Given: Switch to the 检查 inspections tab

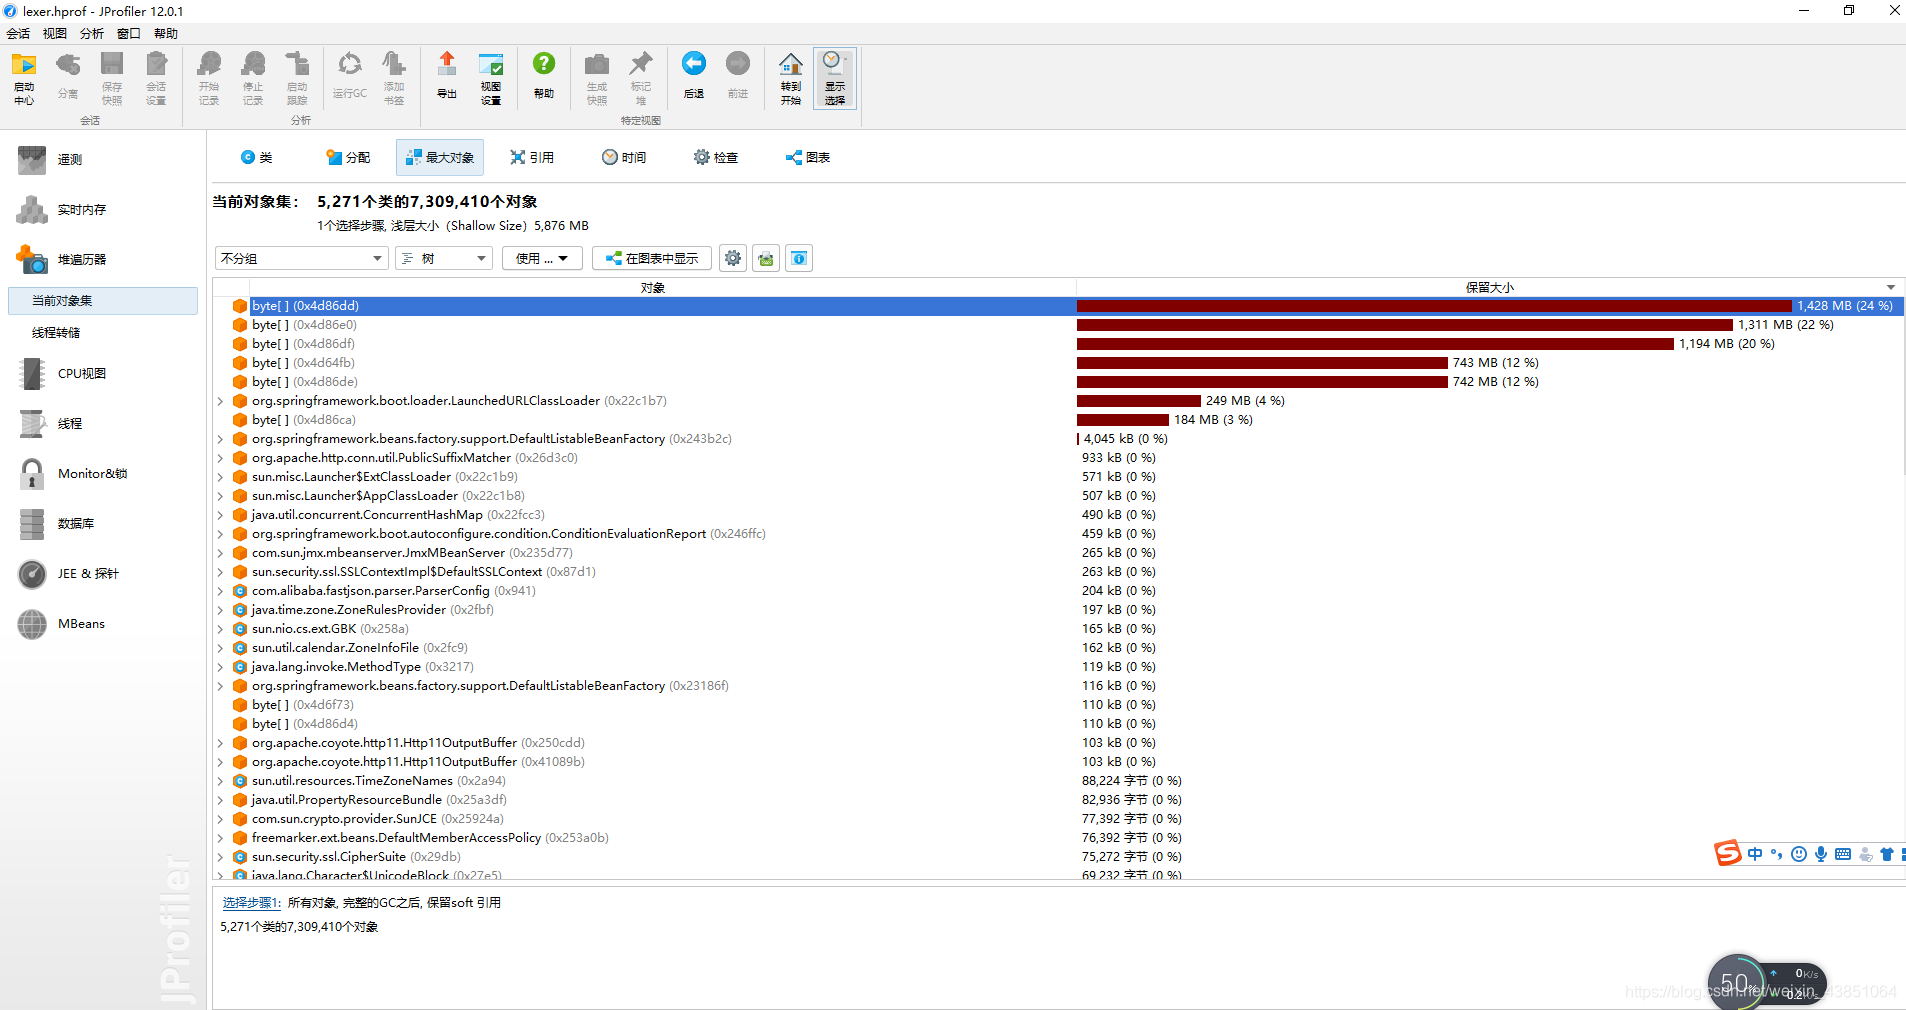Looking at the screenshot, I should coord(716,157).
